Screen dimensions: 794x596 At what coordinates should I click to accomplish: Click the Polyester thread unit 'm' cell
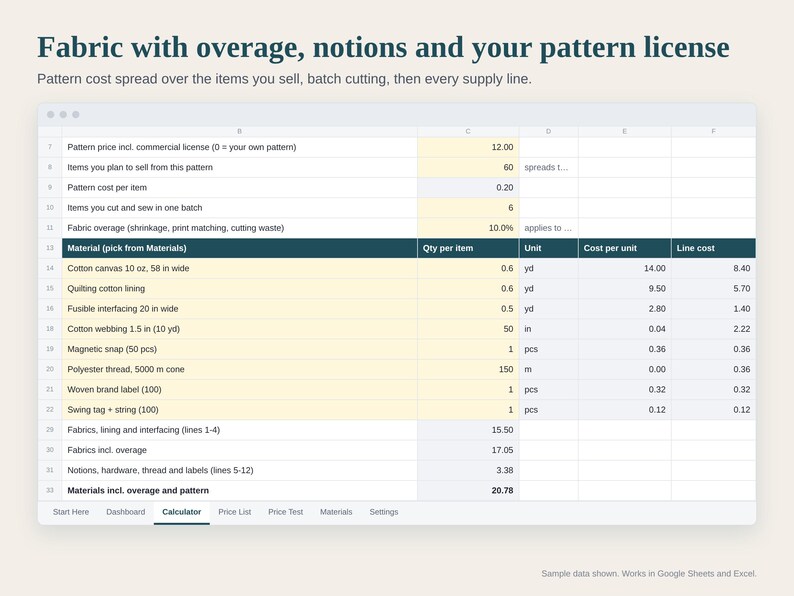(x=548, y=370)
